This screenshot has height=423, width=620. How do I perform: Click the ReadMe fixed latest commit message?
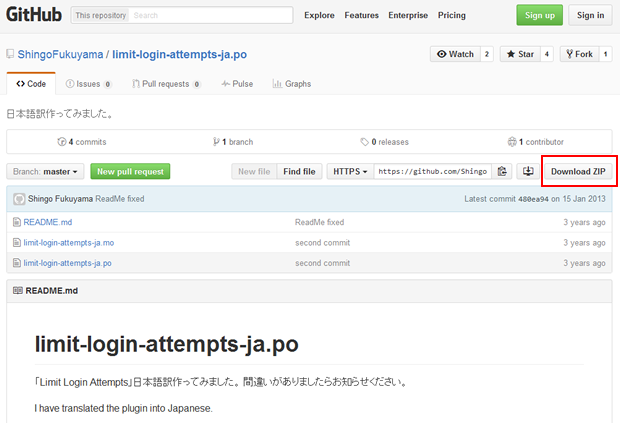click(x=120, y=199)
